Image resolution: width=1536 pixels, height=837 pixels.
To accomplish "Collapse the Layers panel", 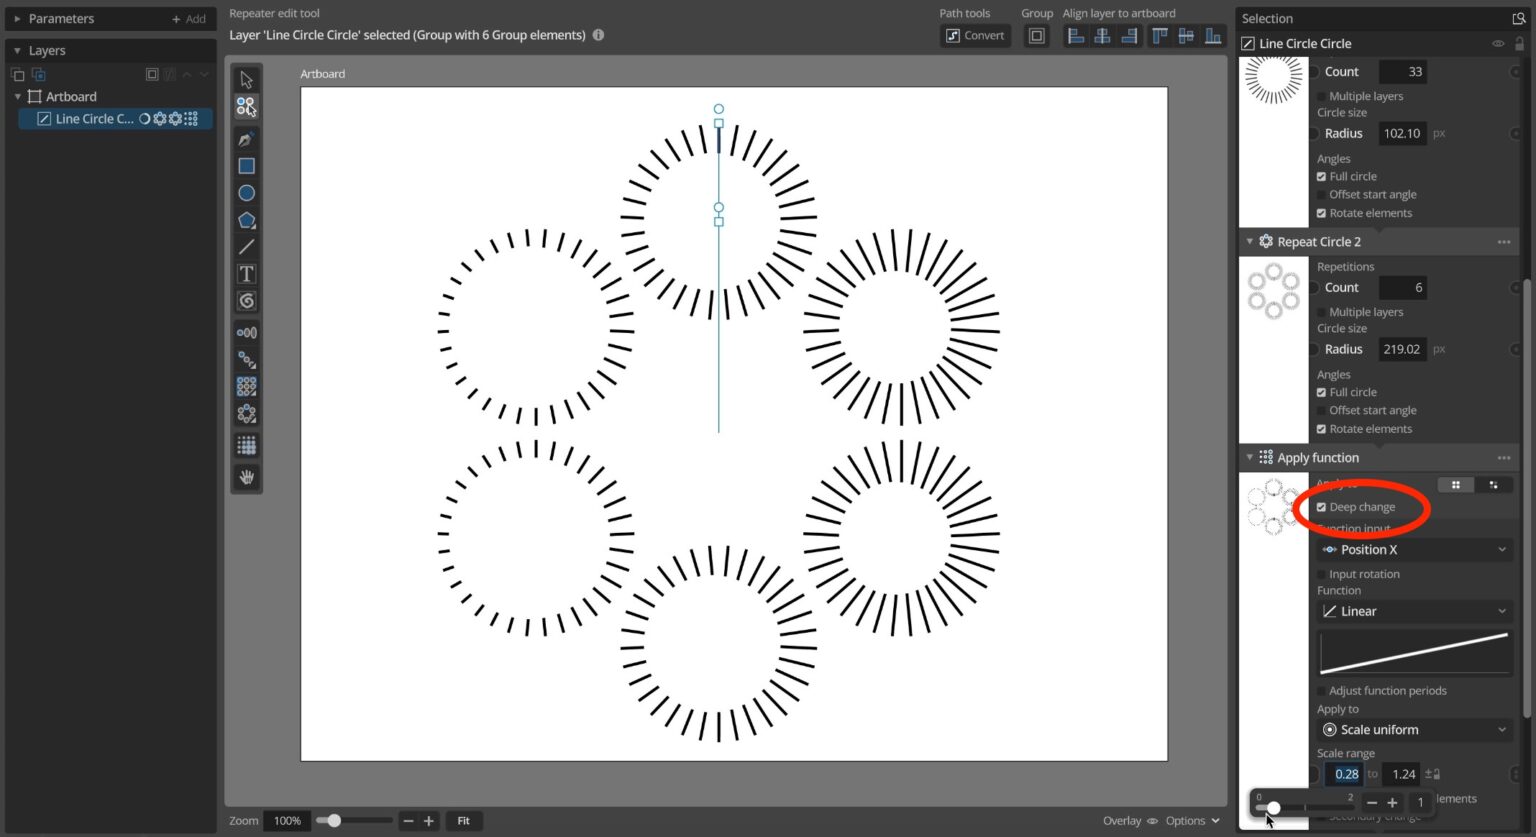I will tap(17, 50).
